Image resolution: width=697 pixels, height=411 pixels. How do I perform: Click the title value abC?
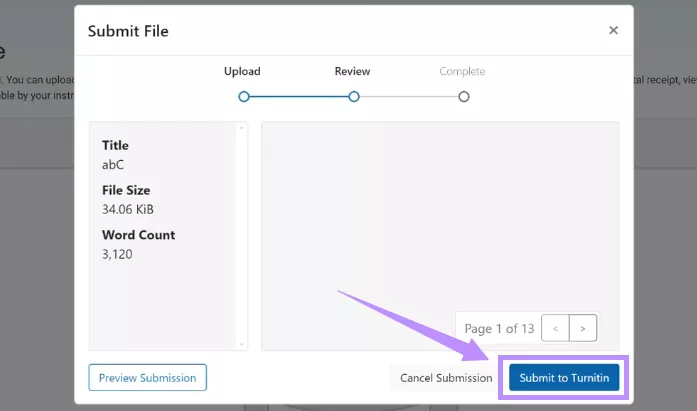[113, 164]
